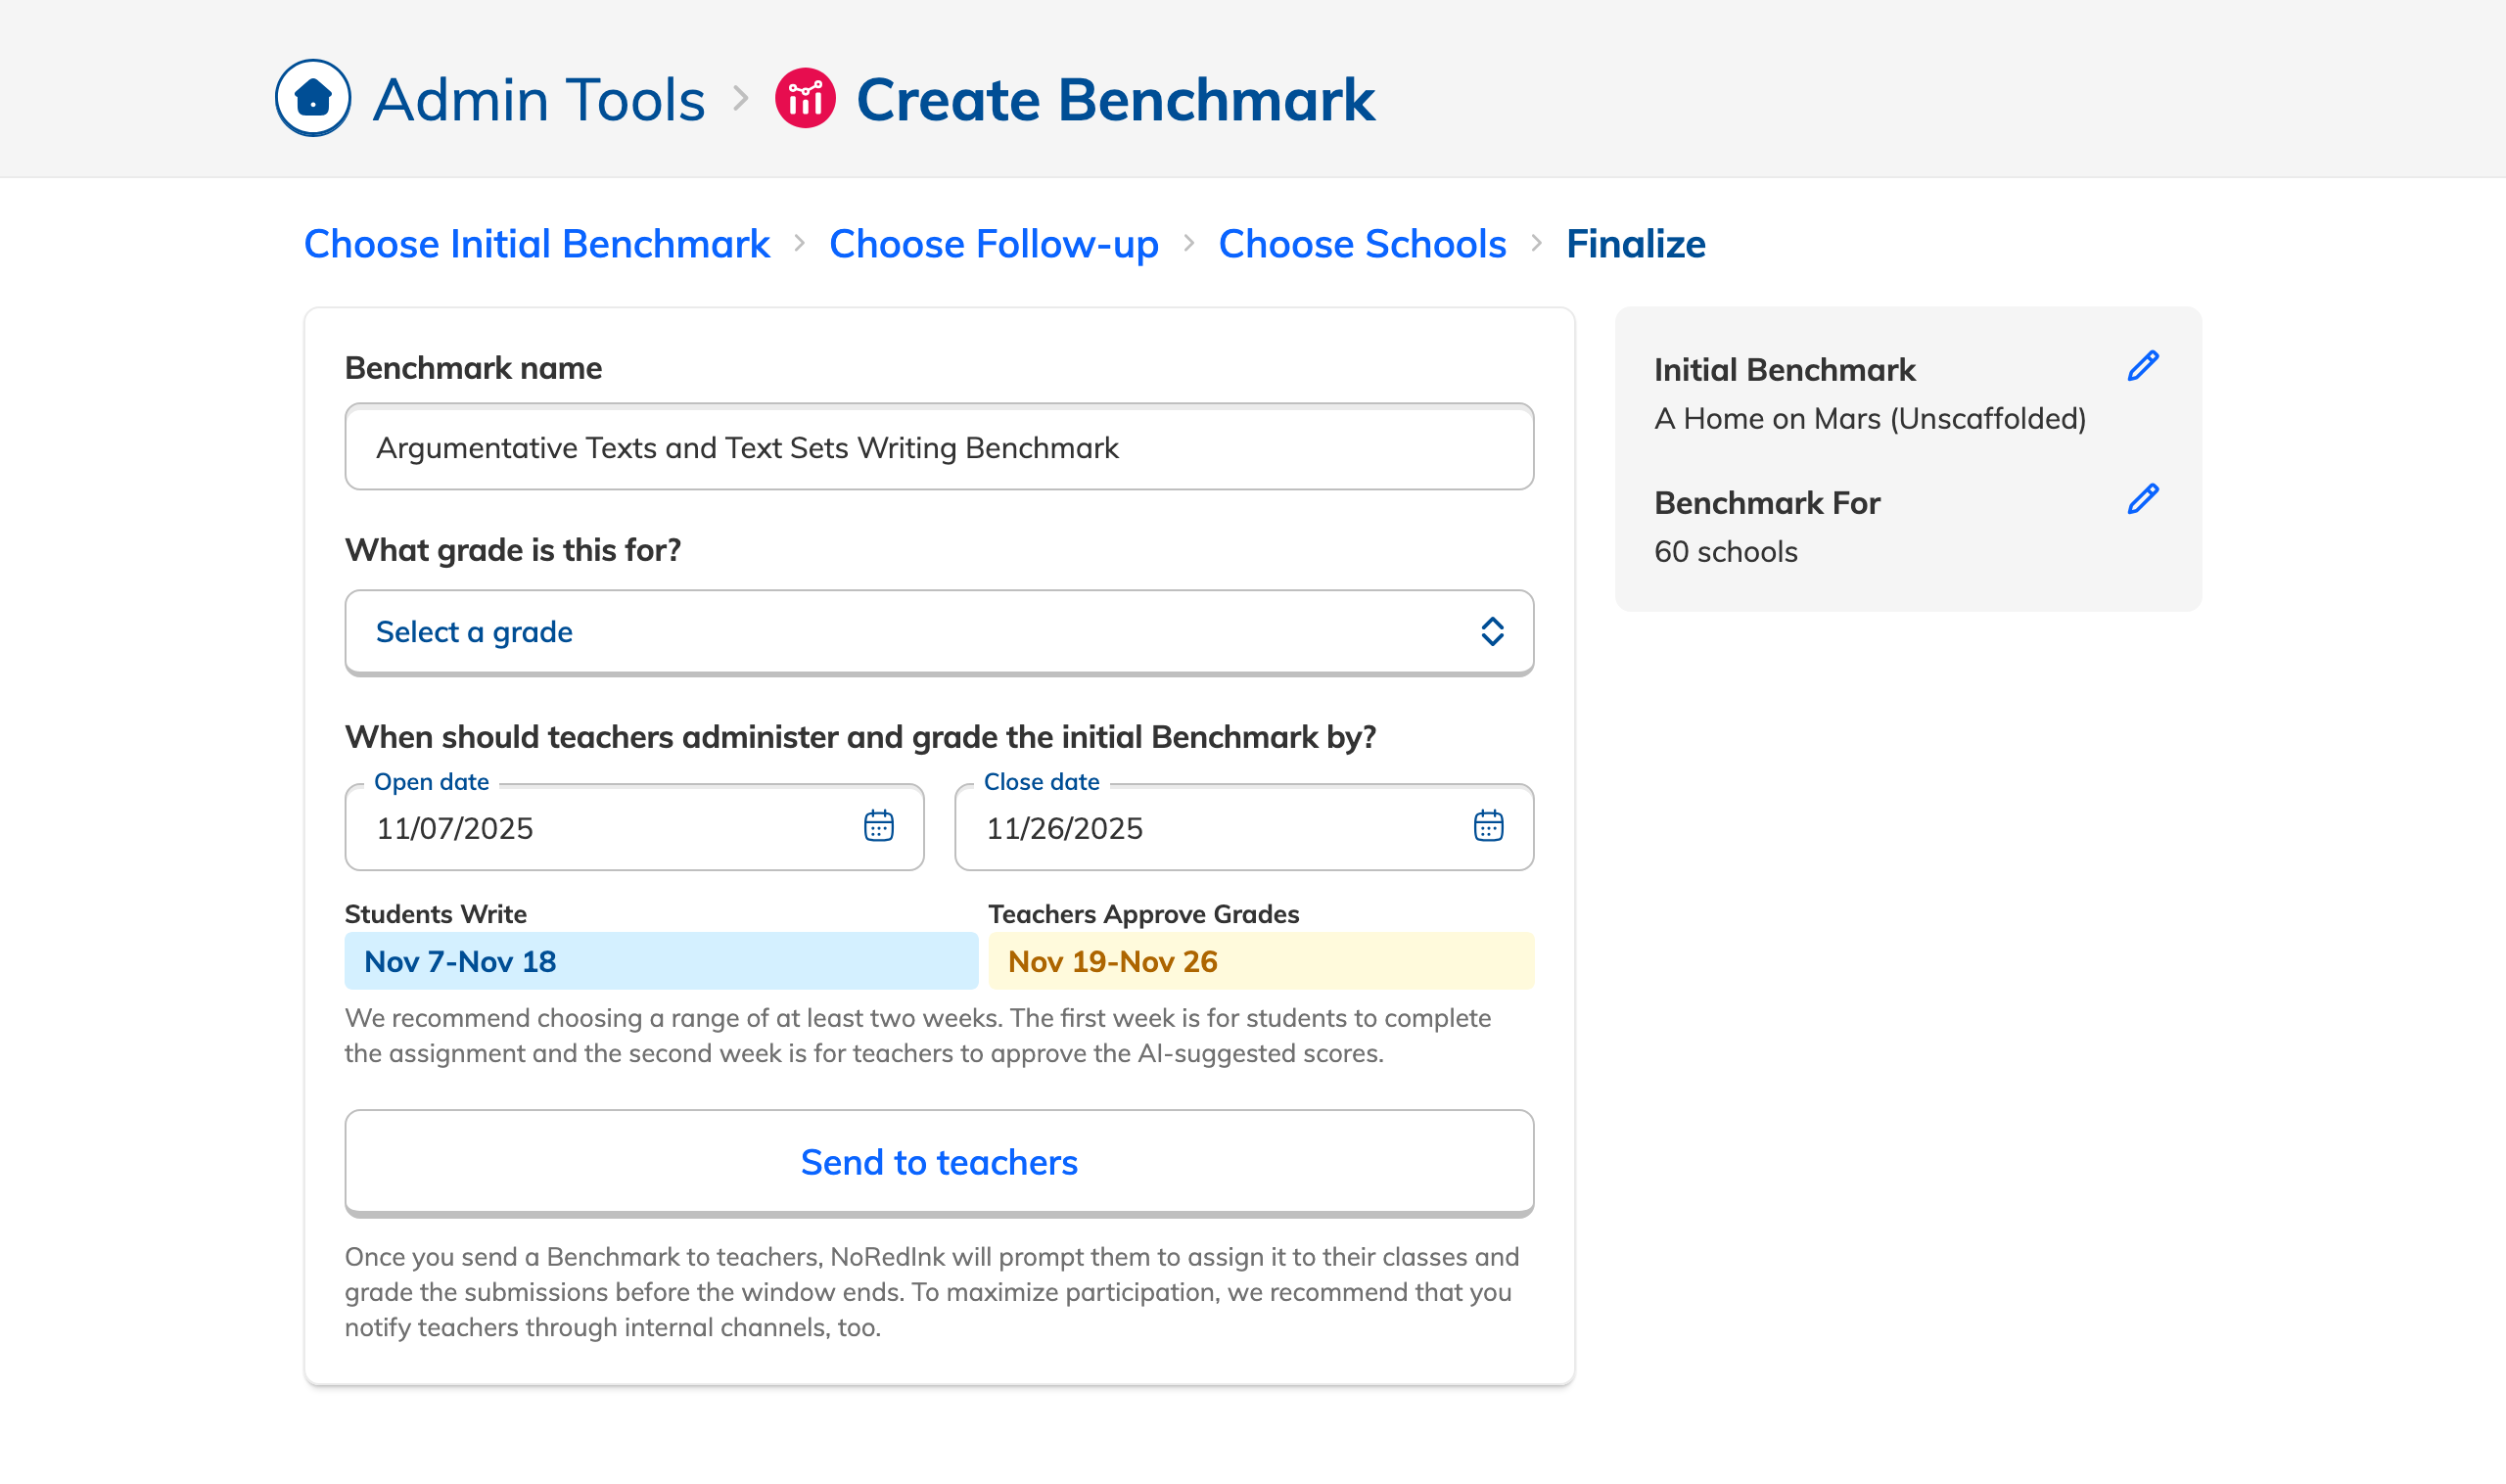This screenshot has width=2506, height=1484.
Task: Click the home icon beside Admin Tools
Action: [x=312, y=98]
